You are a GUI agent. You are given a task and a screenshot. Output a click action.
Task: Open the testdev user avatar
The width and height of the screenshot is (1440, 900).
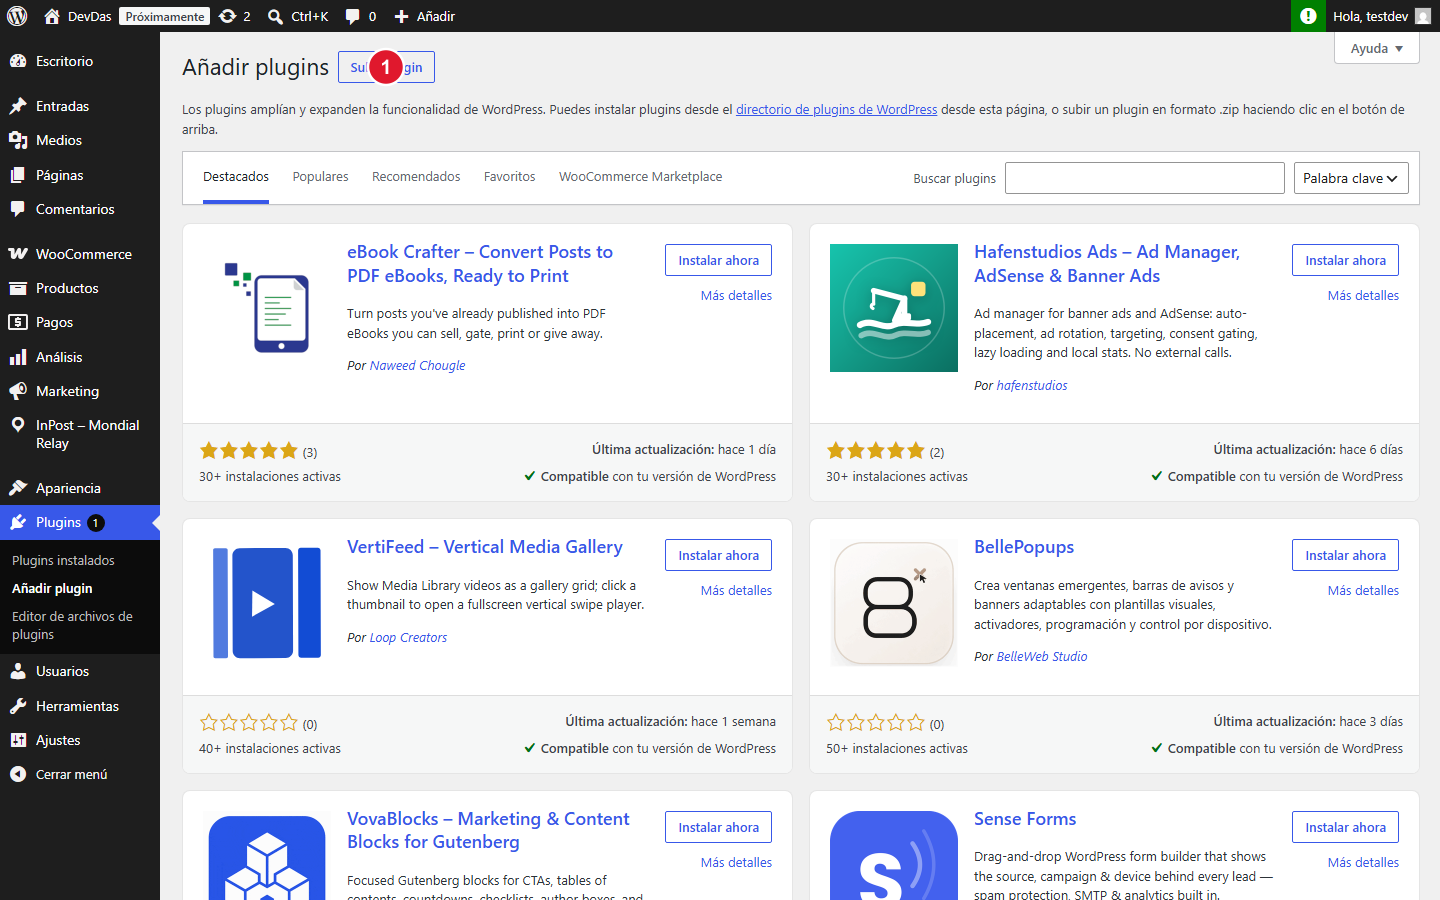[1422, 16]
